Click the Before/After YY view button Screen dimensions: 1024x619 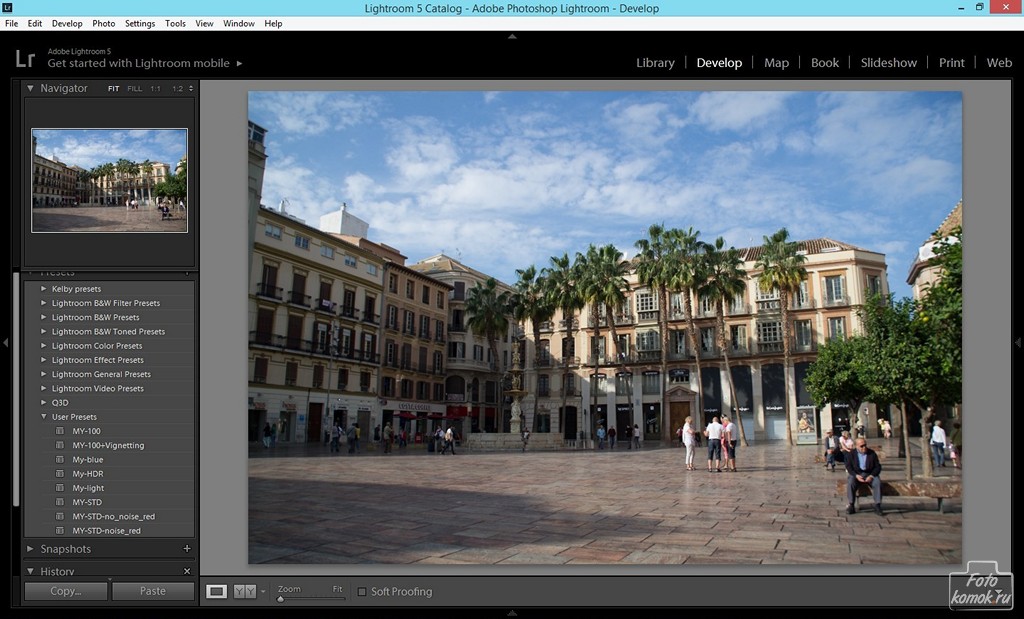coord(244,592)
